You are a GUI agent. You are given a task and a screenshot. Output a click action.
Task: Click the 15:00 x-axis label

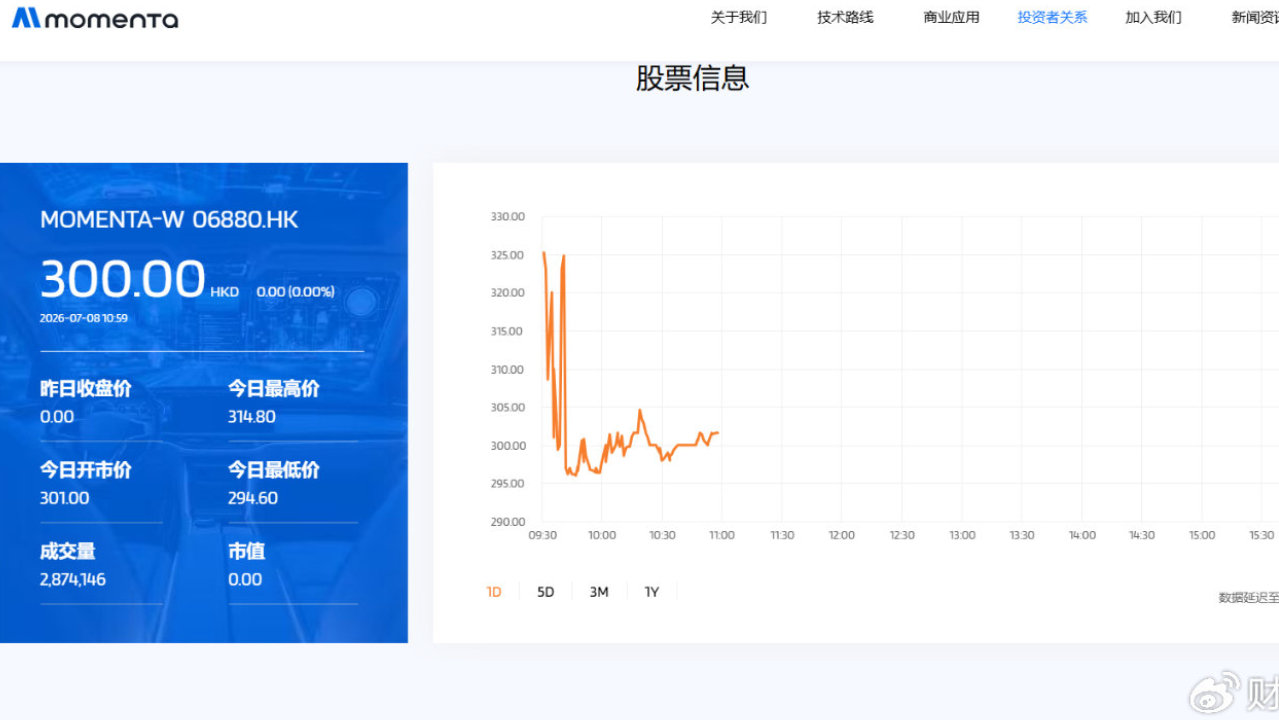tap(1202, 536)
